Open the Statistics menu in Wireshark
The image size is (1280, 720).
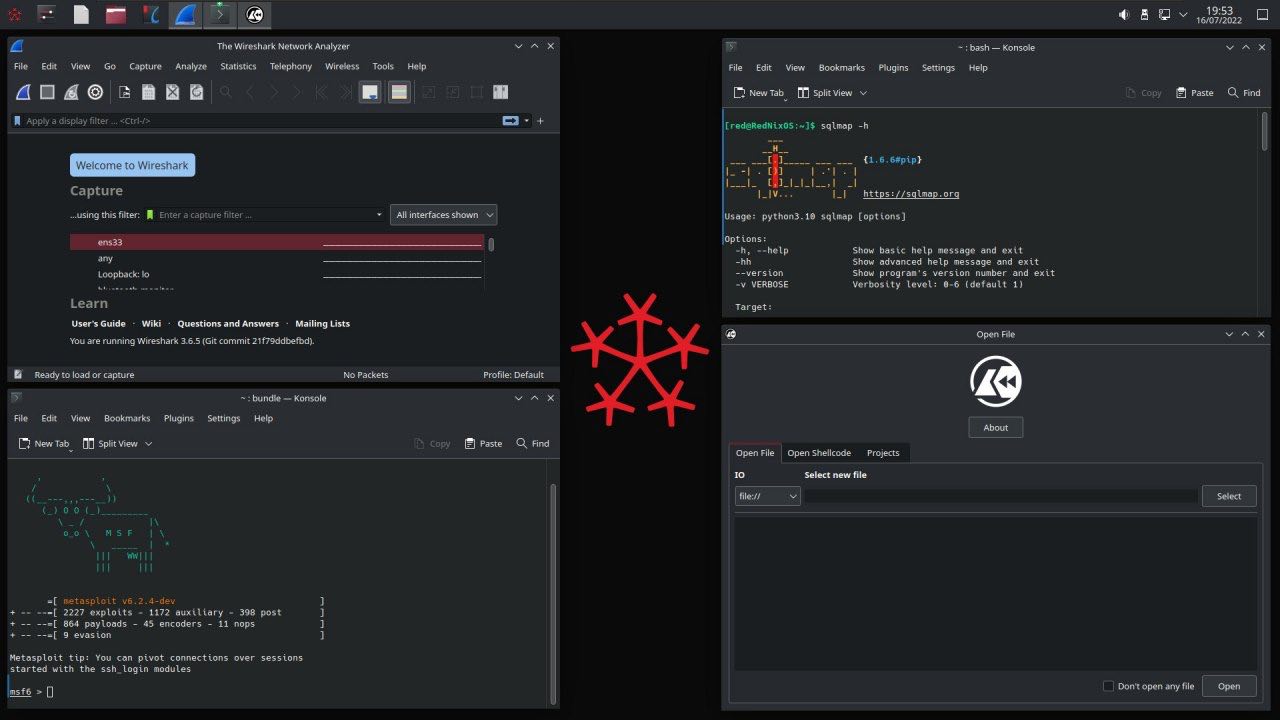tap(238, 66)
